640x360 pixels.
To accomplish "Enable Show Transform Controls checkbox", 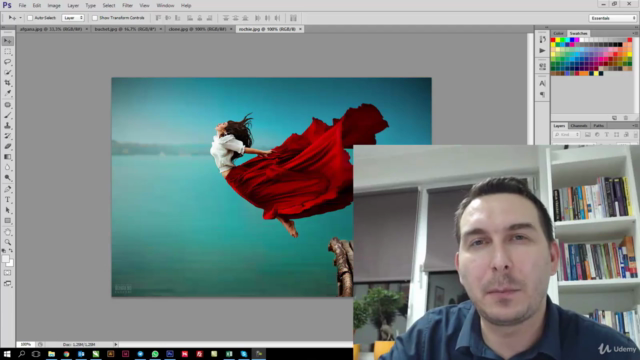I will (95, 18).
